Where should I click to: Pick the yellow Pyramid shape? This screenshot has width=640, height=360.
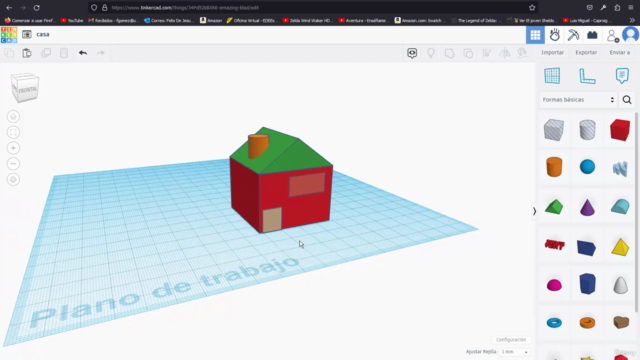620,247
